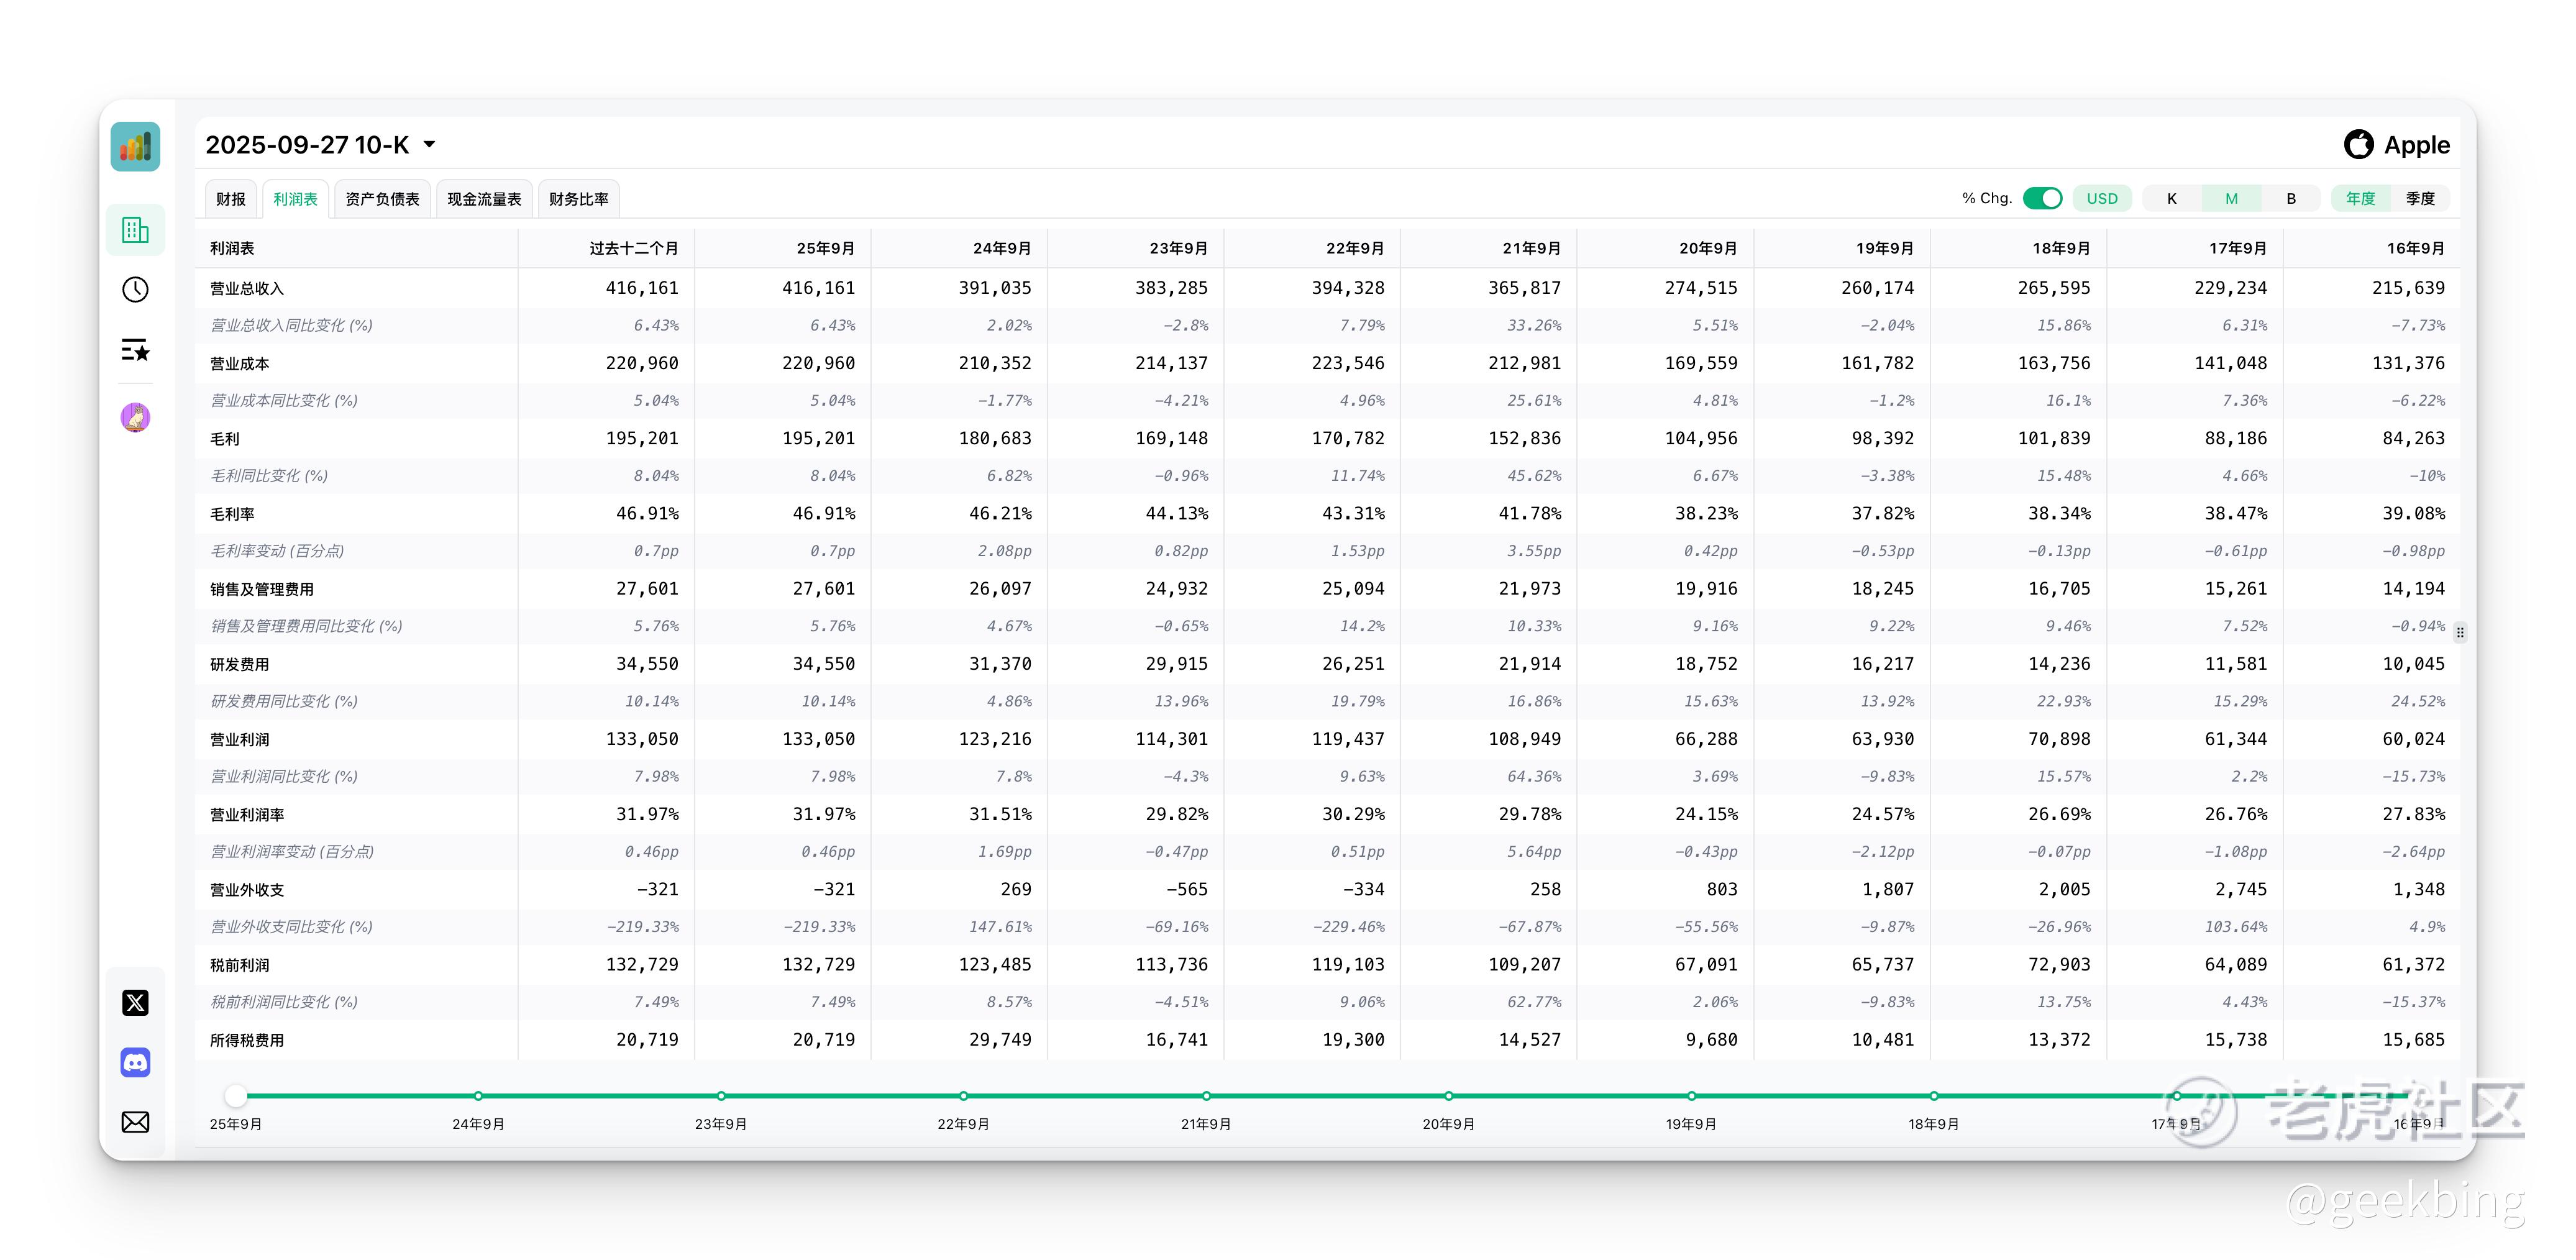Open the clock history icon

135,290
